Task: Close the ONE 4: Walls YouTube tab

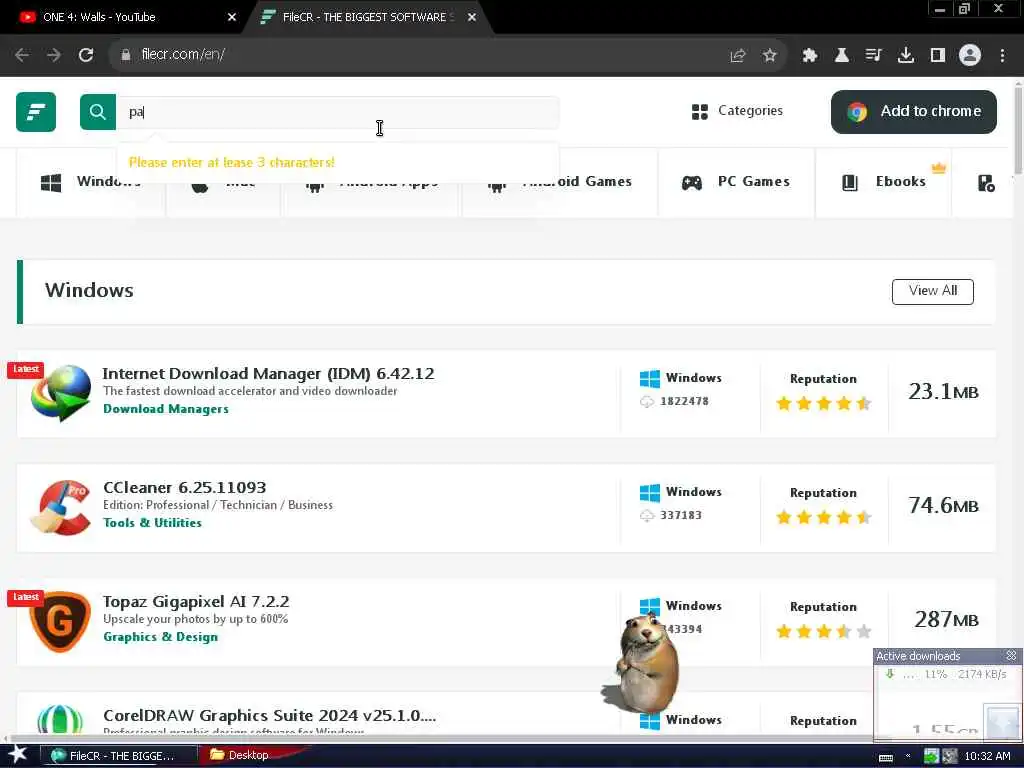Action: 232,18
